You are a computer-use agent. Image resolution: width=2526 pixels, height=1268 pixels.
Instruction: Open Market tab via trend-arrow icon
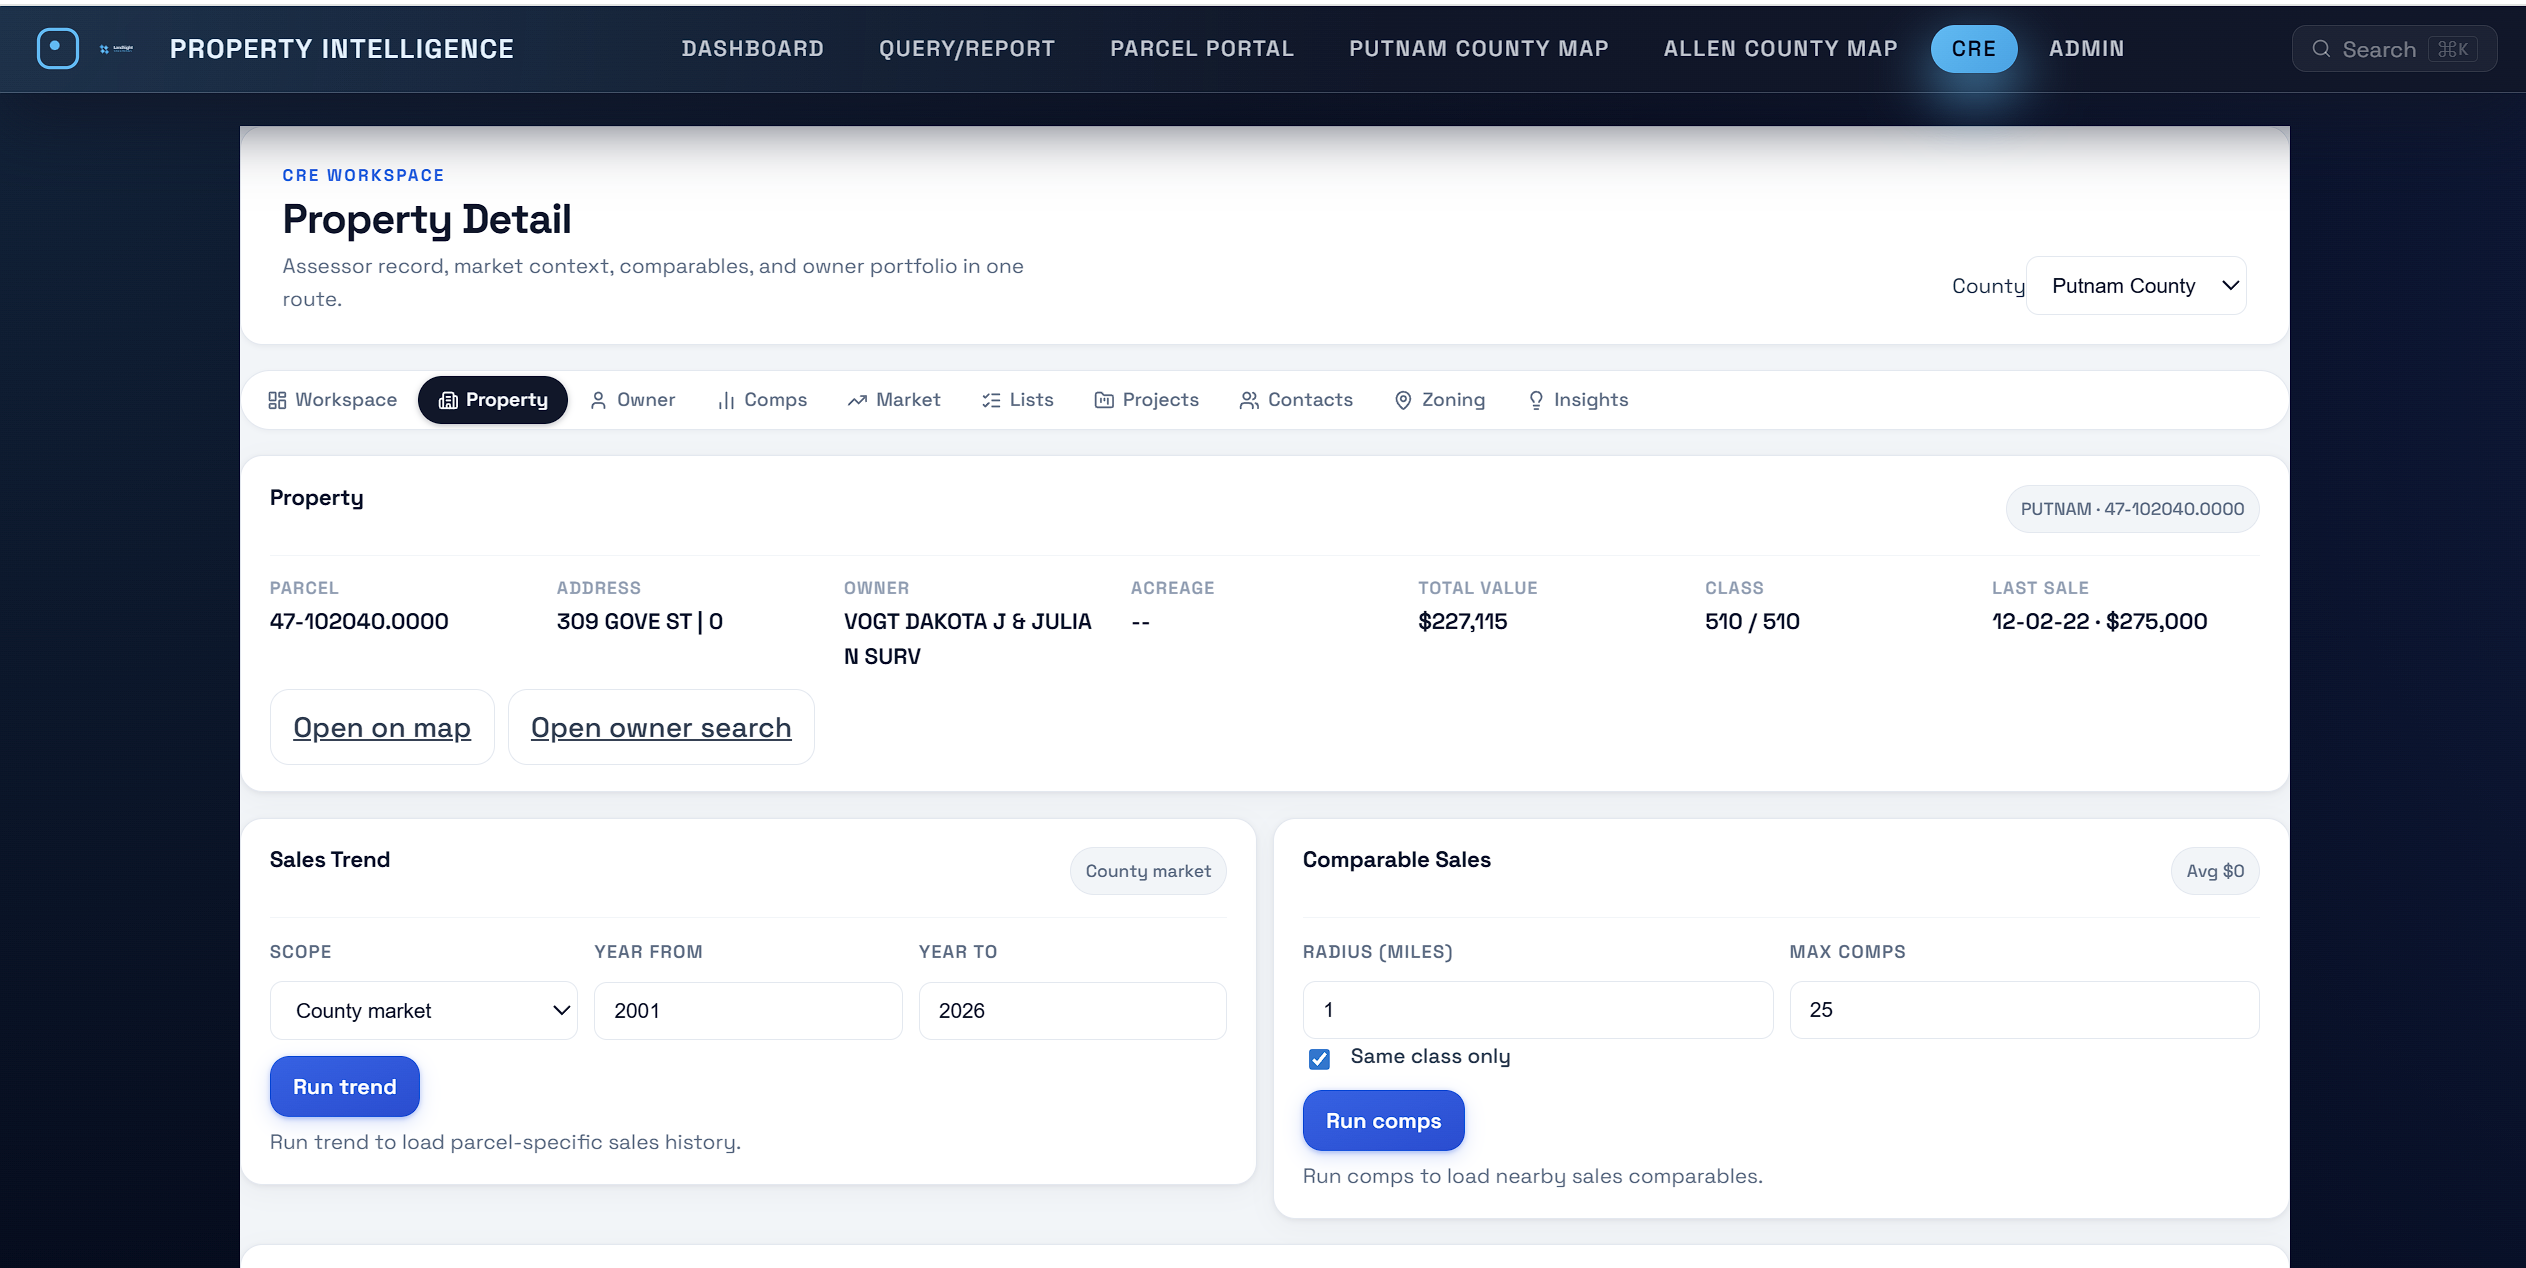[x=857, y=400]
